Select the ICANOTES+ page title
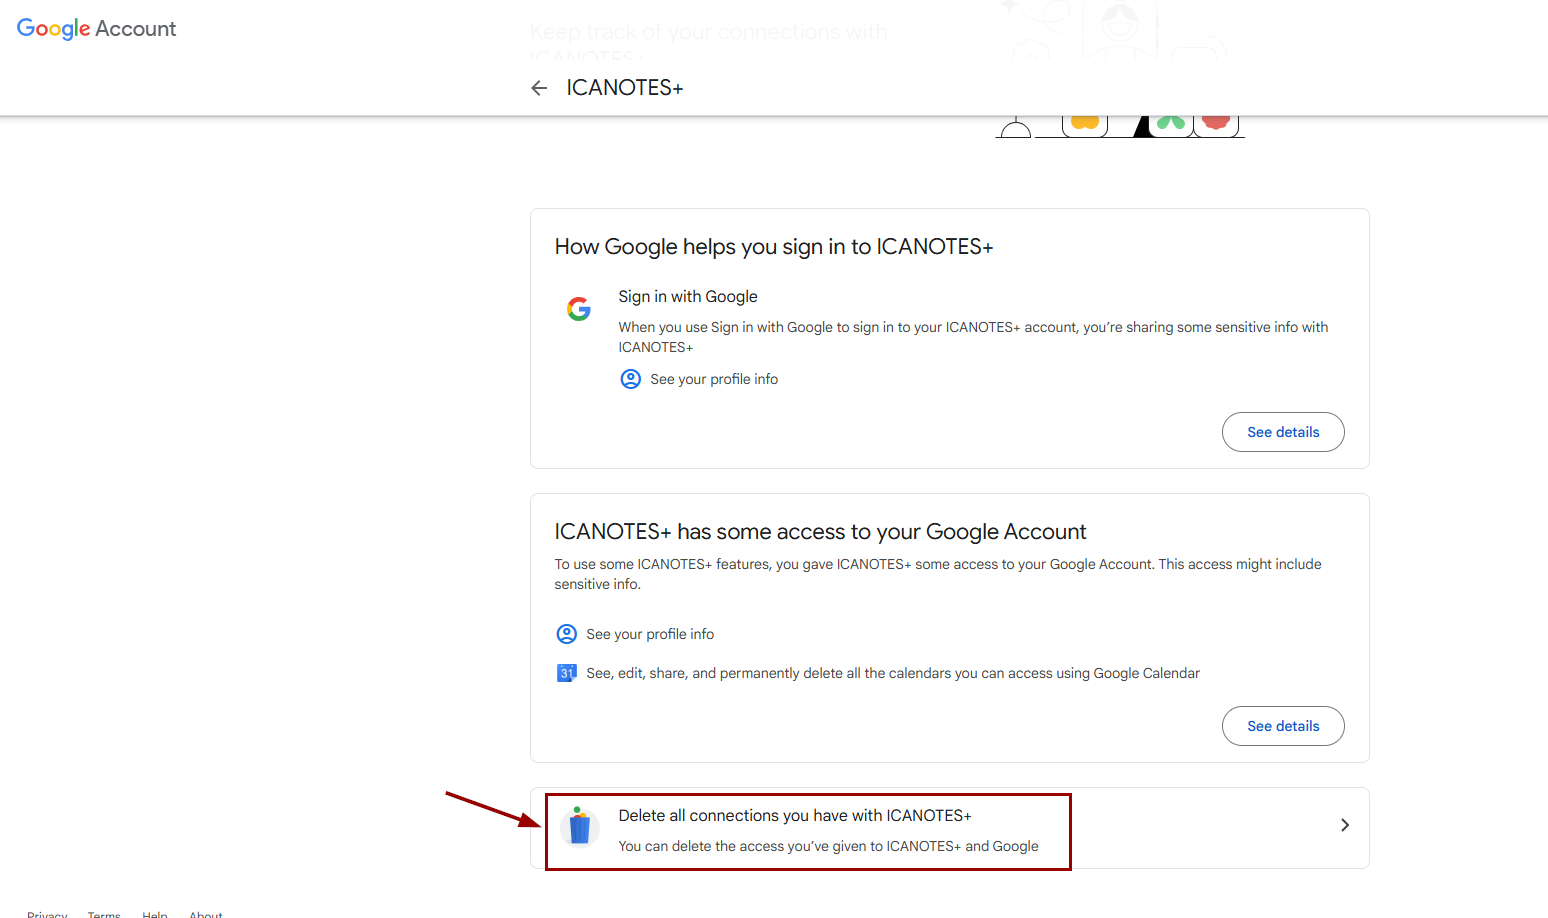The height and width of the screenshot is (918, 1548). coord(625,88)
